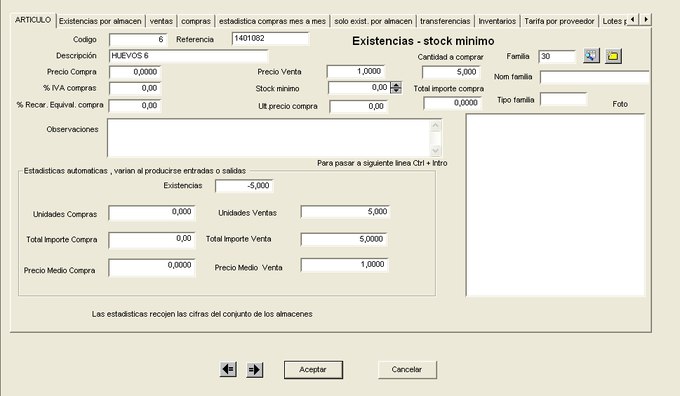
Task: Edit Descripción field HUEVOS 6
Action: [x=189, y=56]
